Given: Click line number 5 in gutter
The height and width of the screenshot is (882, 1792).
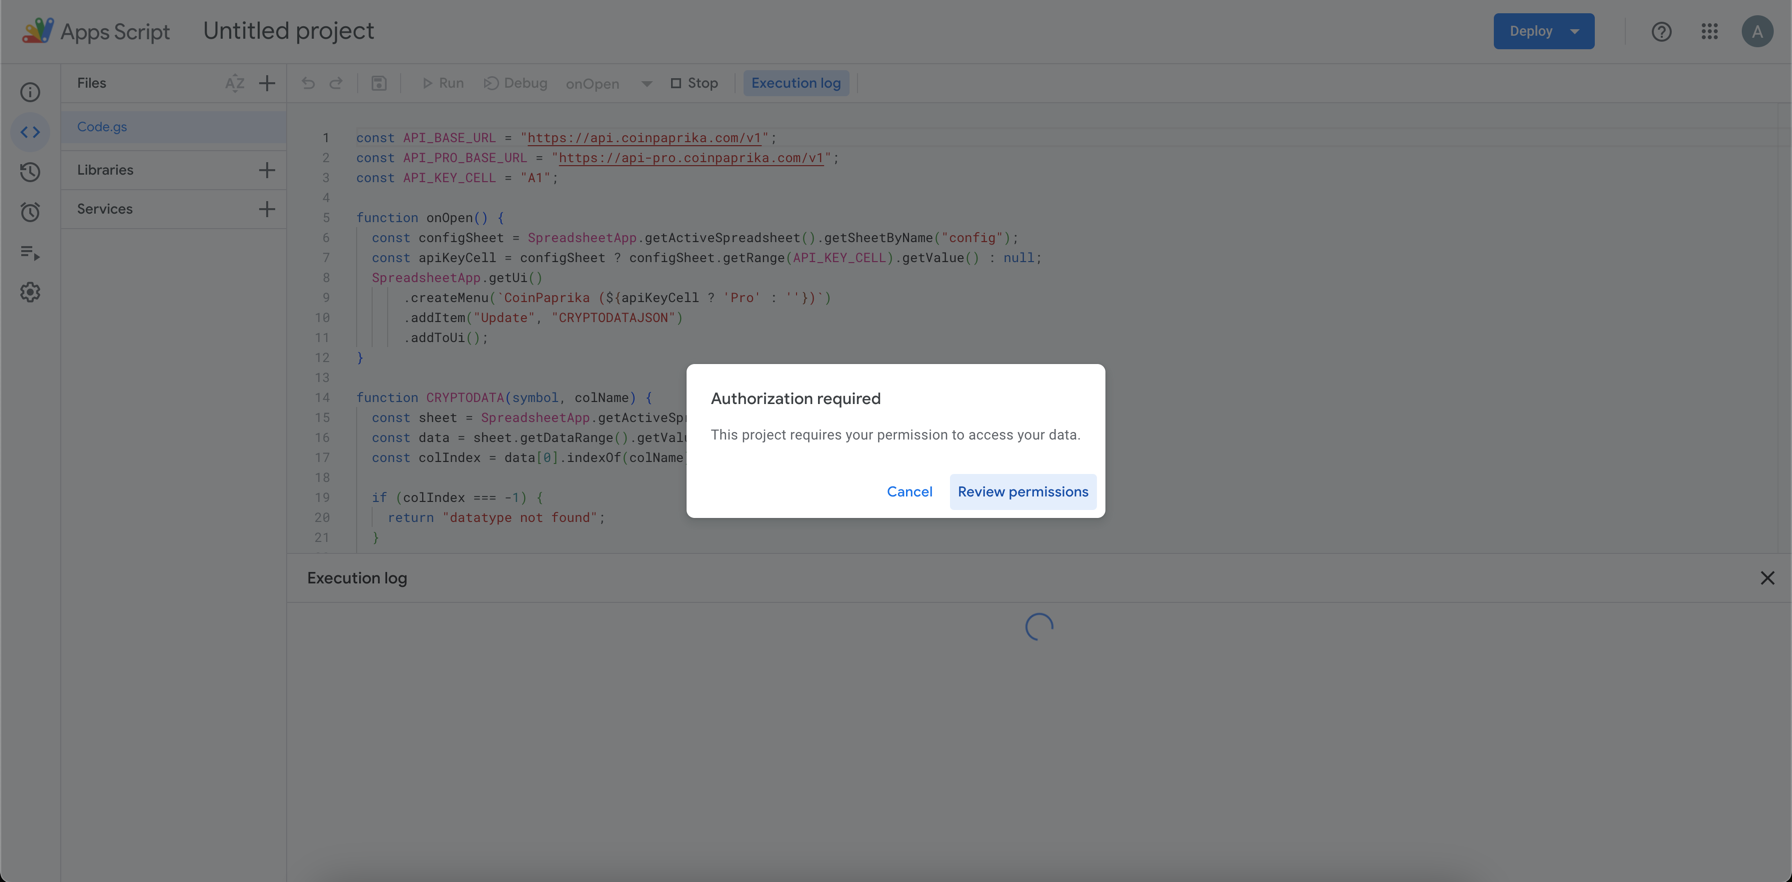Looking at the screenshot, I should click(x=326, y=218).
